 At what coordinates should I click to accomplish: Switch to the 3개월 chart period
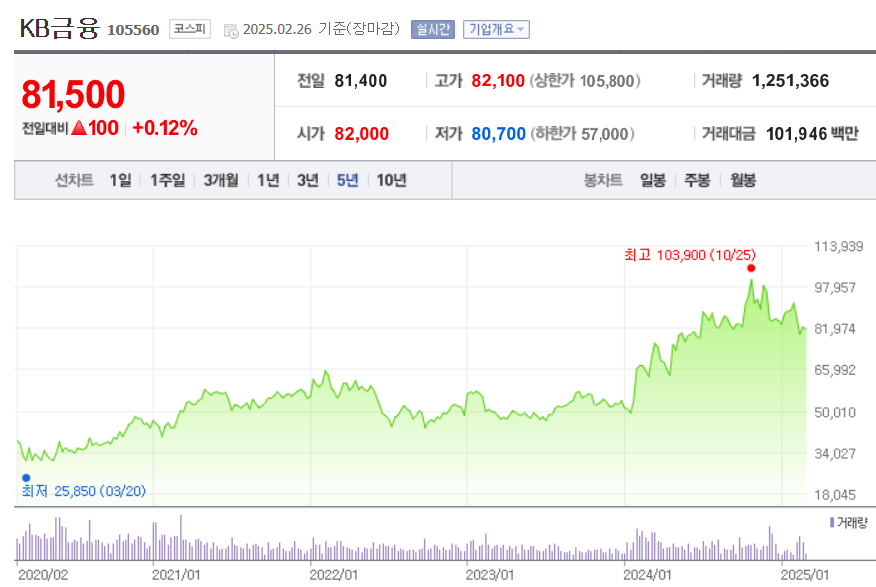tap(221, 180)
